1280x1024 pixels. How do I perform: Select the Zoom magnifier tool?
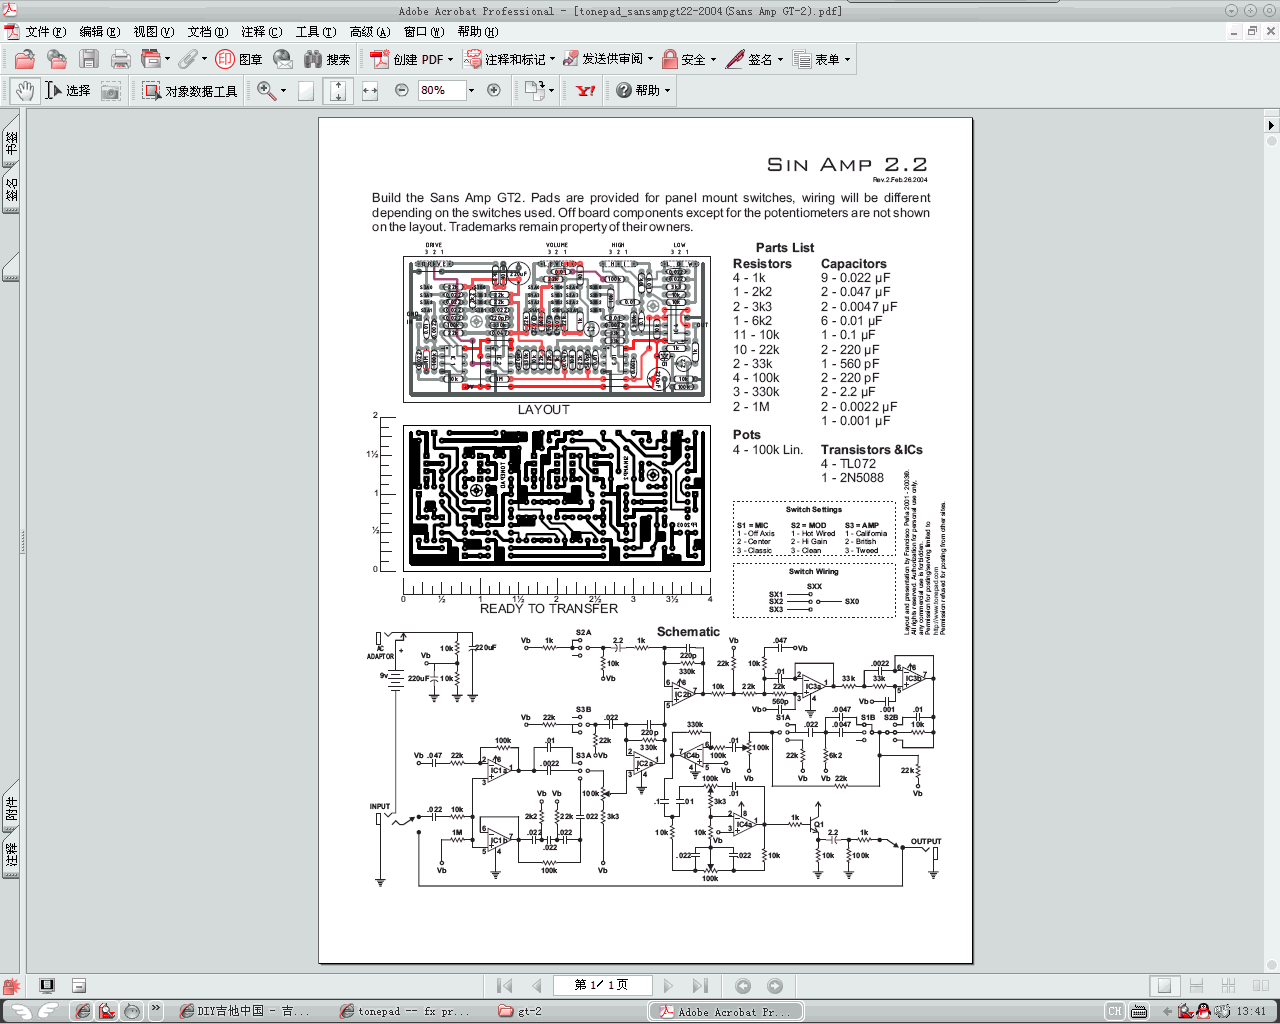pos(267,91)
